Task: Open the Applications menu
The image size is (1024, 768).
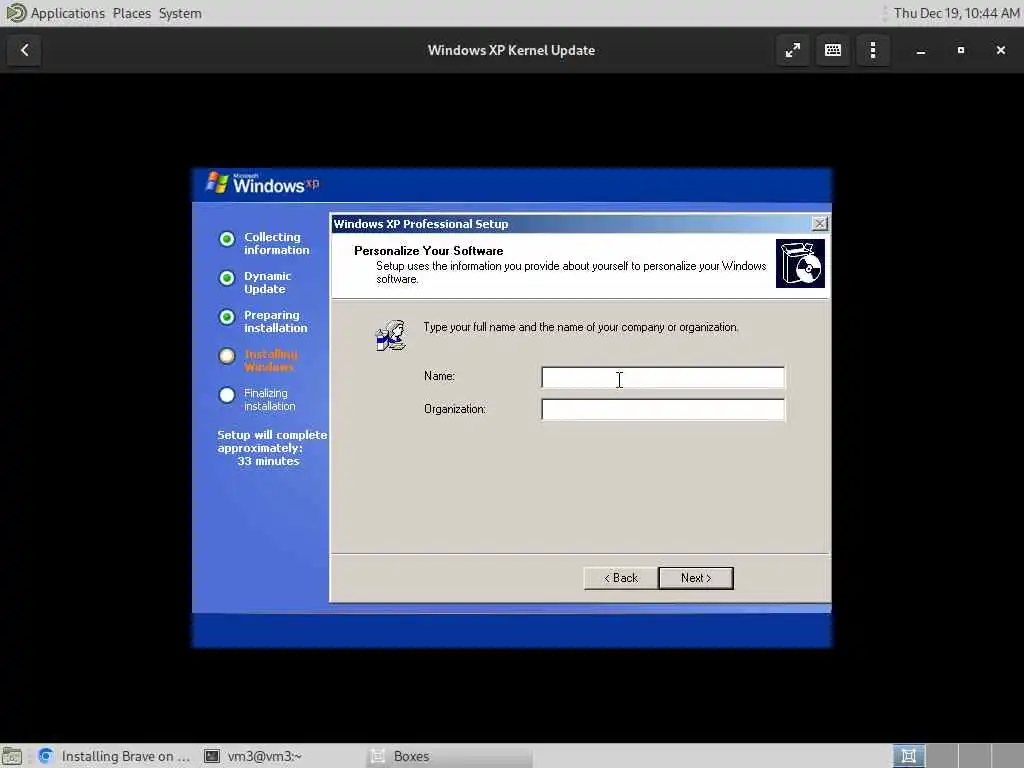Action: pyautogui.click(x=68, y=13)
